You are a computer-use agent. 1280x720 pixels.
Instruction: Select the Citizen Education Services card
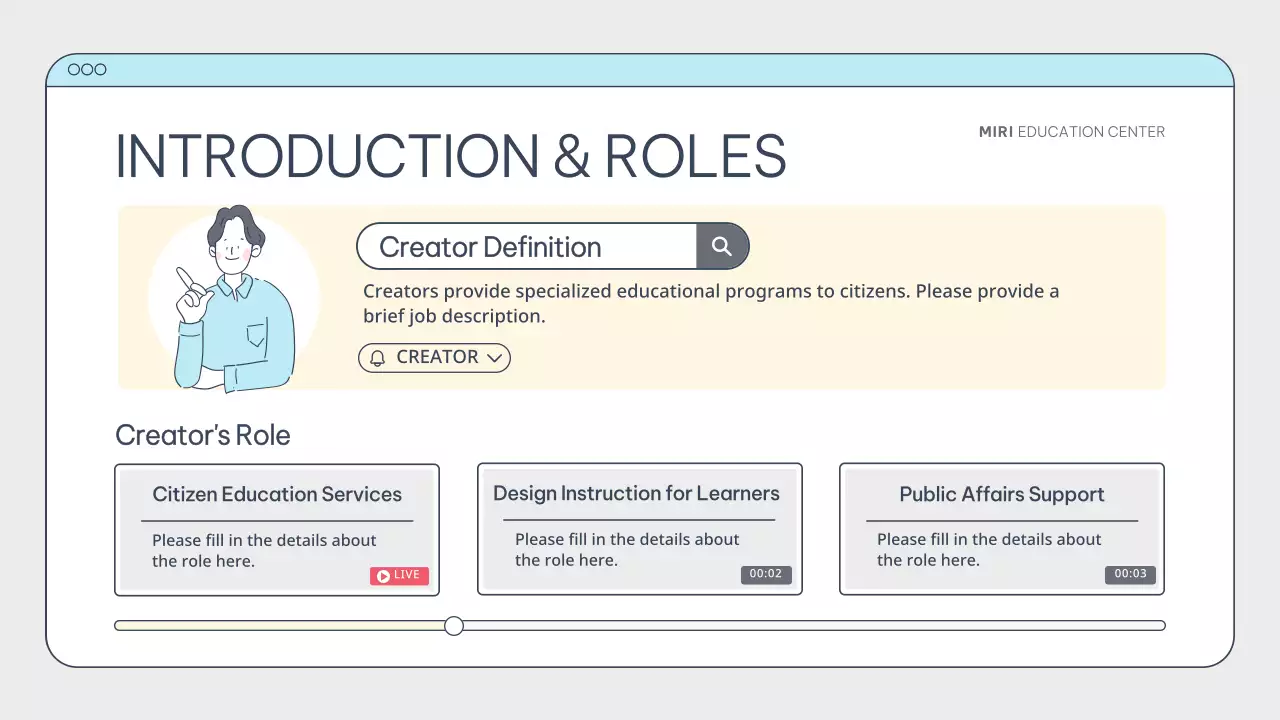click(277, 529)
